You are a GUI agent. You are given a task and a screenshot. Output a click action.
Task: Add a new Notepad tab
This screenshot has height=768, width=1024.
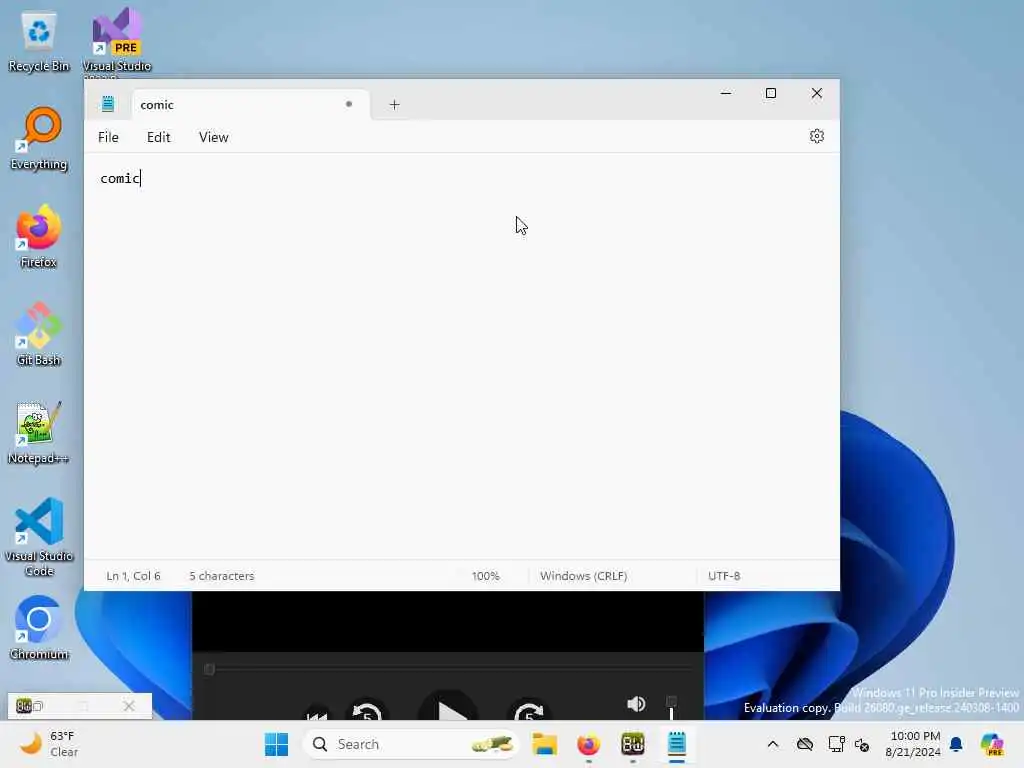(x=394, y=104)
